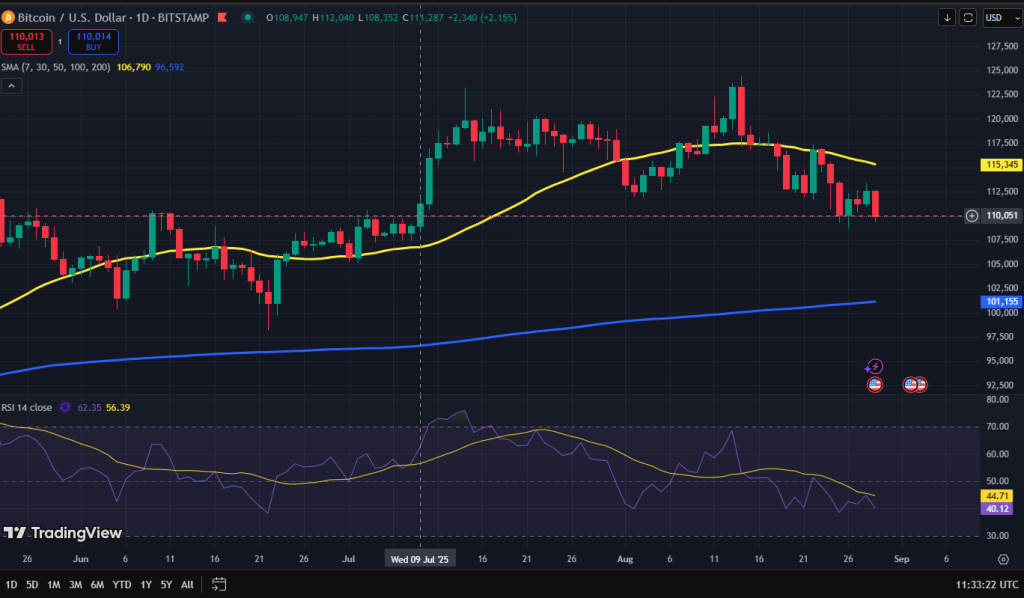Switch to the 1Y time range
Image resolution: width=1024 pixels, height=598 pixels.
[146, 585]
